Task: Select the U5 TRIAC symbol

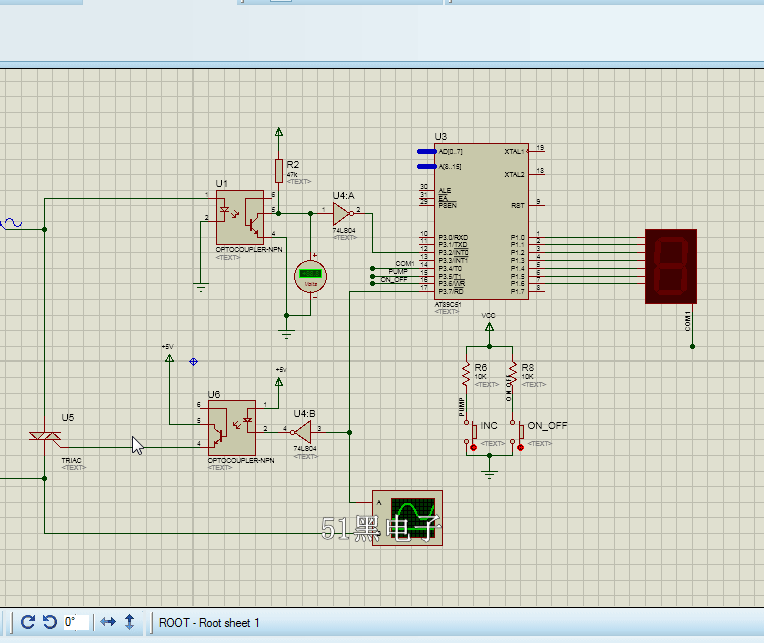Action: point(45,436)
